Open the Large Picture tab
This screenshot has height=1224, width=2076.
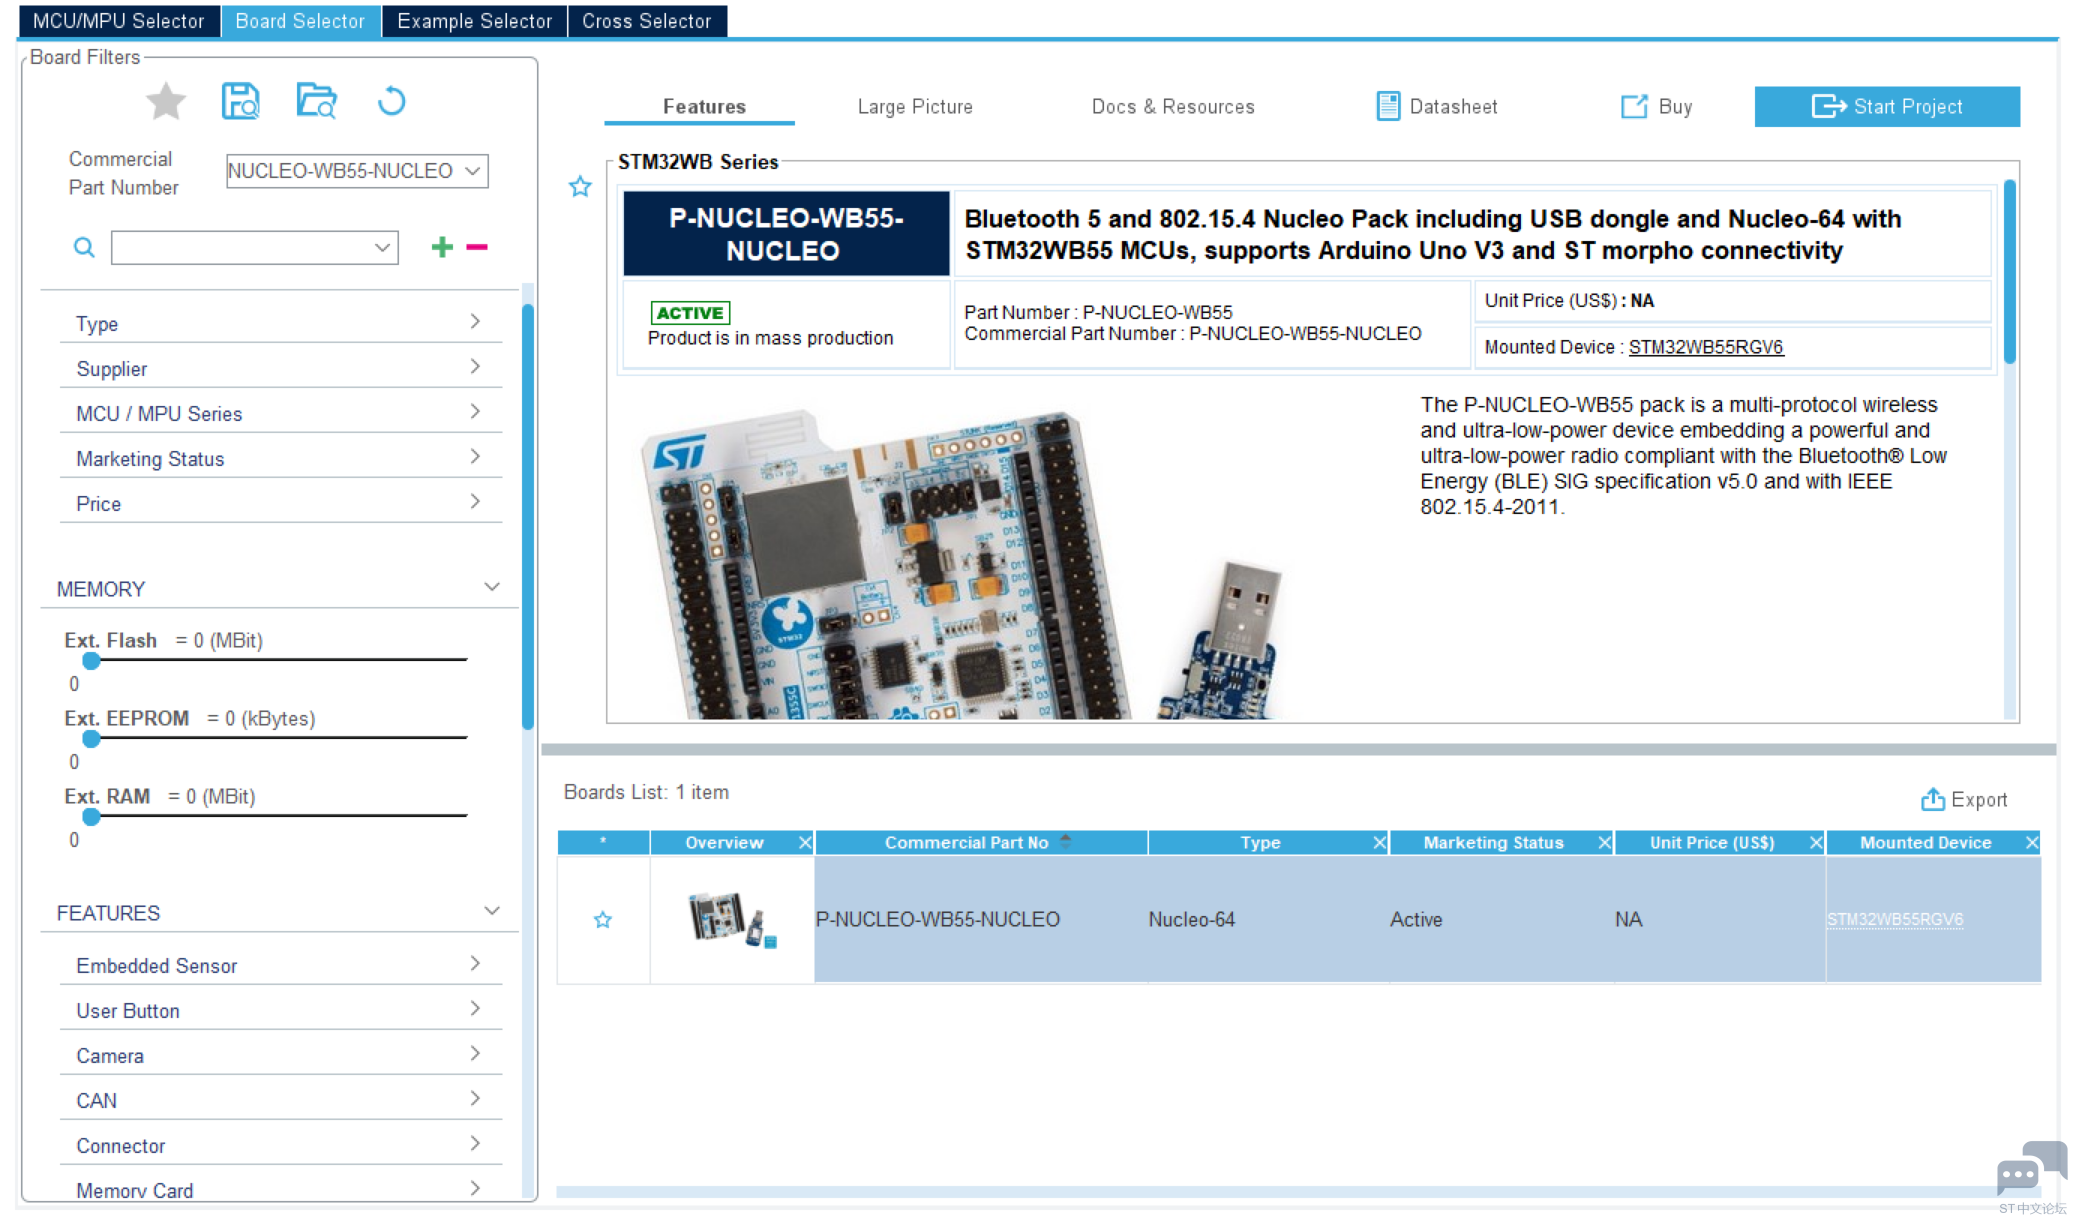pos(915,106)
